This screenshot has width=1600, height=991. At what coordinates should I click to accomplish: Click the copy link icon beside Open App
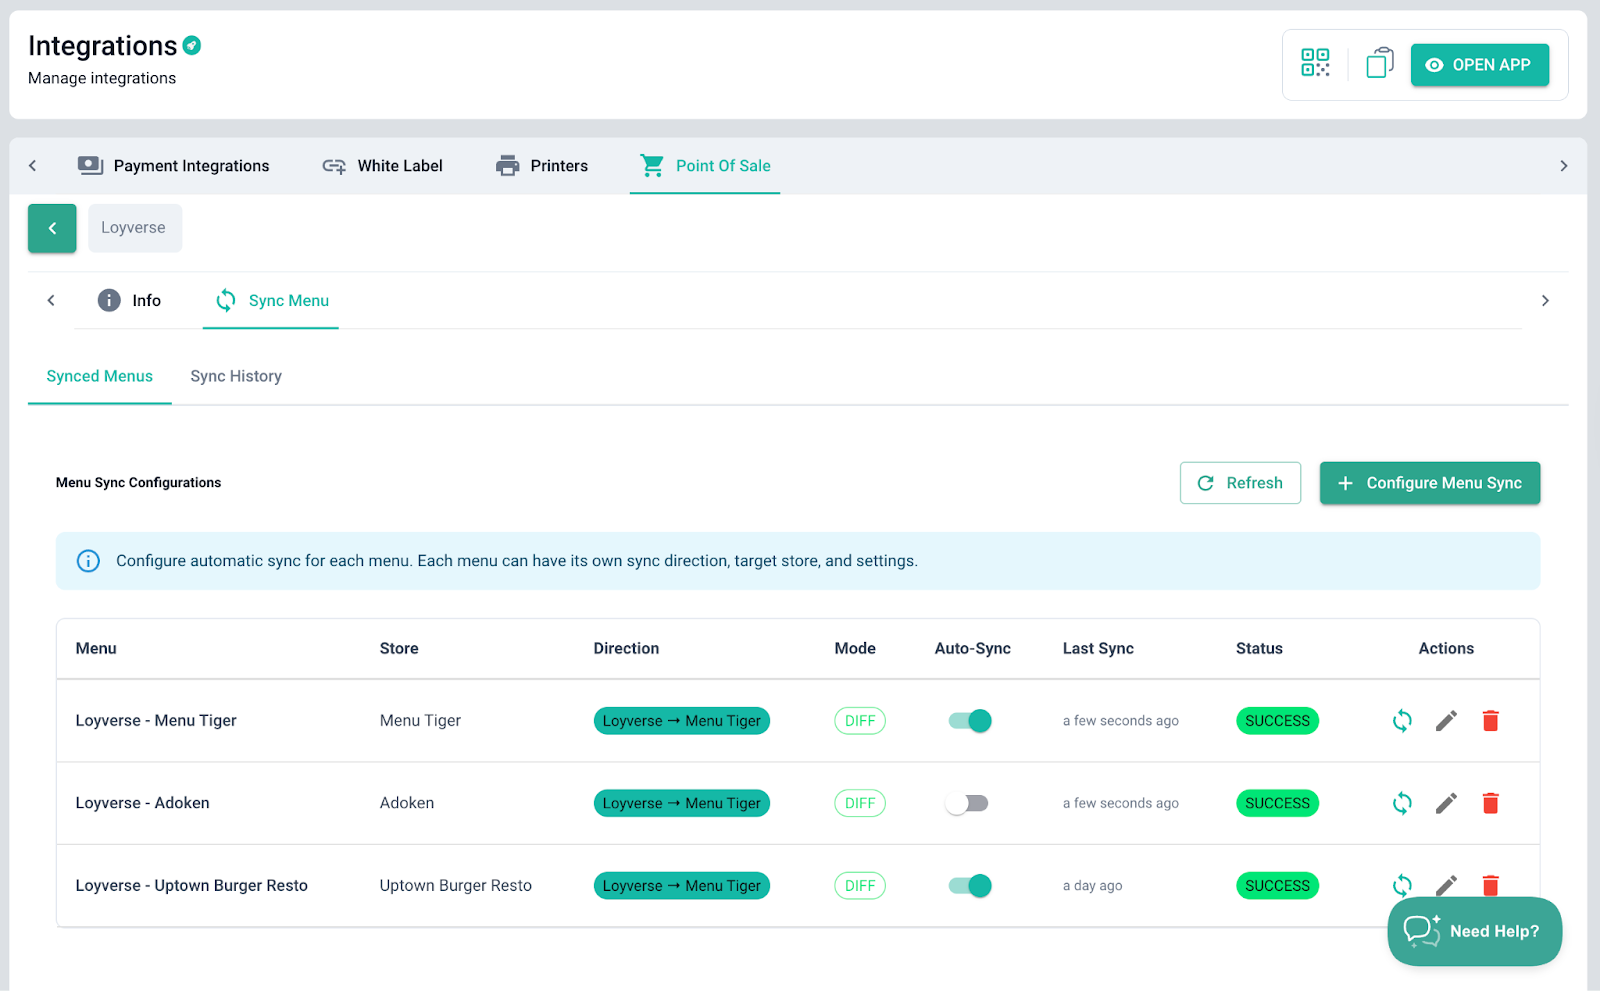(1380, 63)
